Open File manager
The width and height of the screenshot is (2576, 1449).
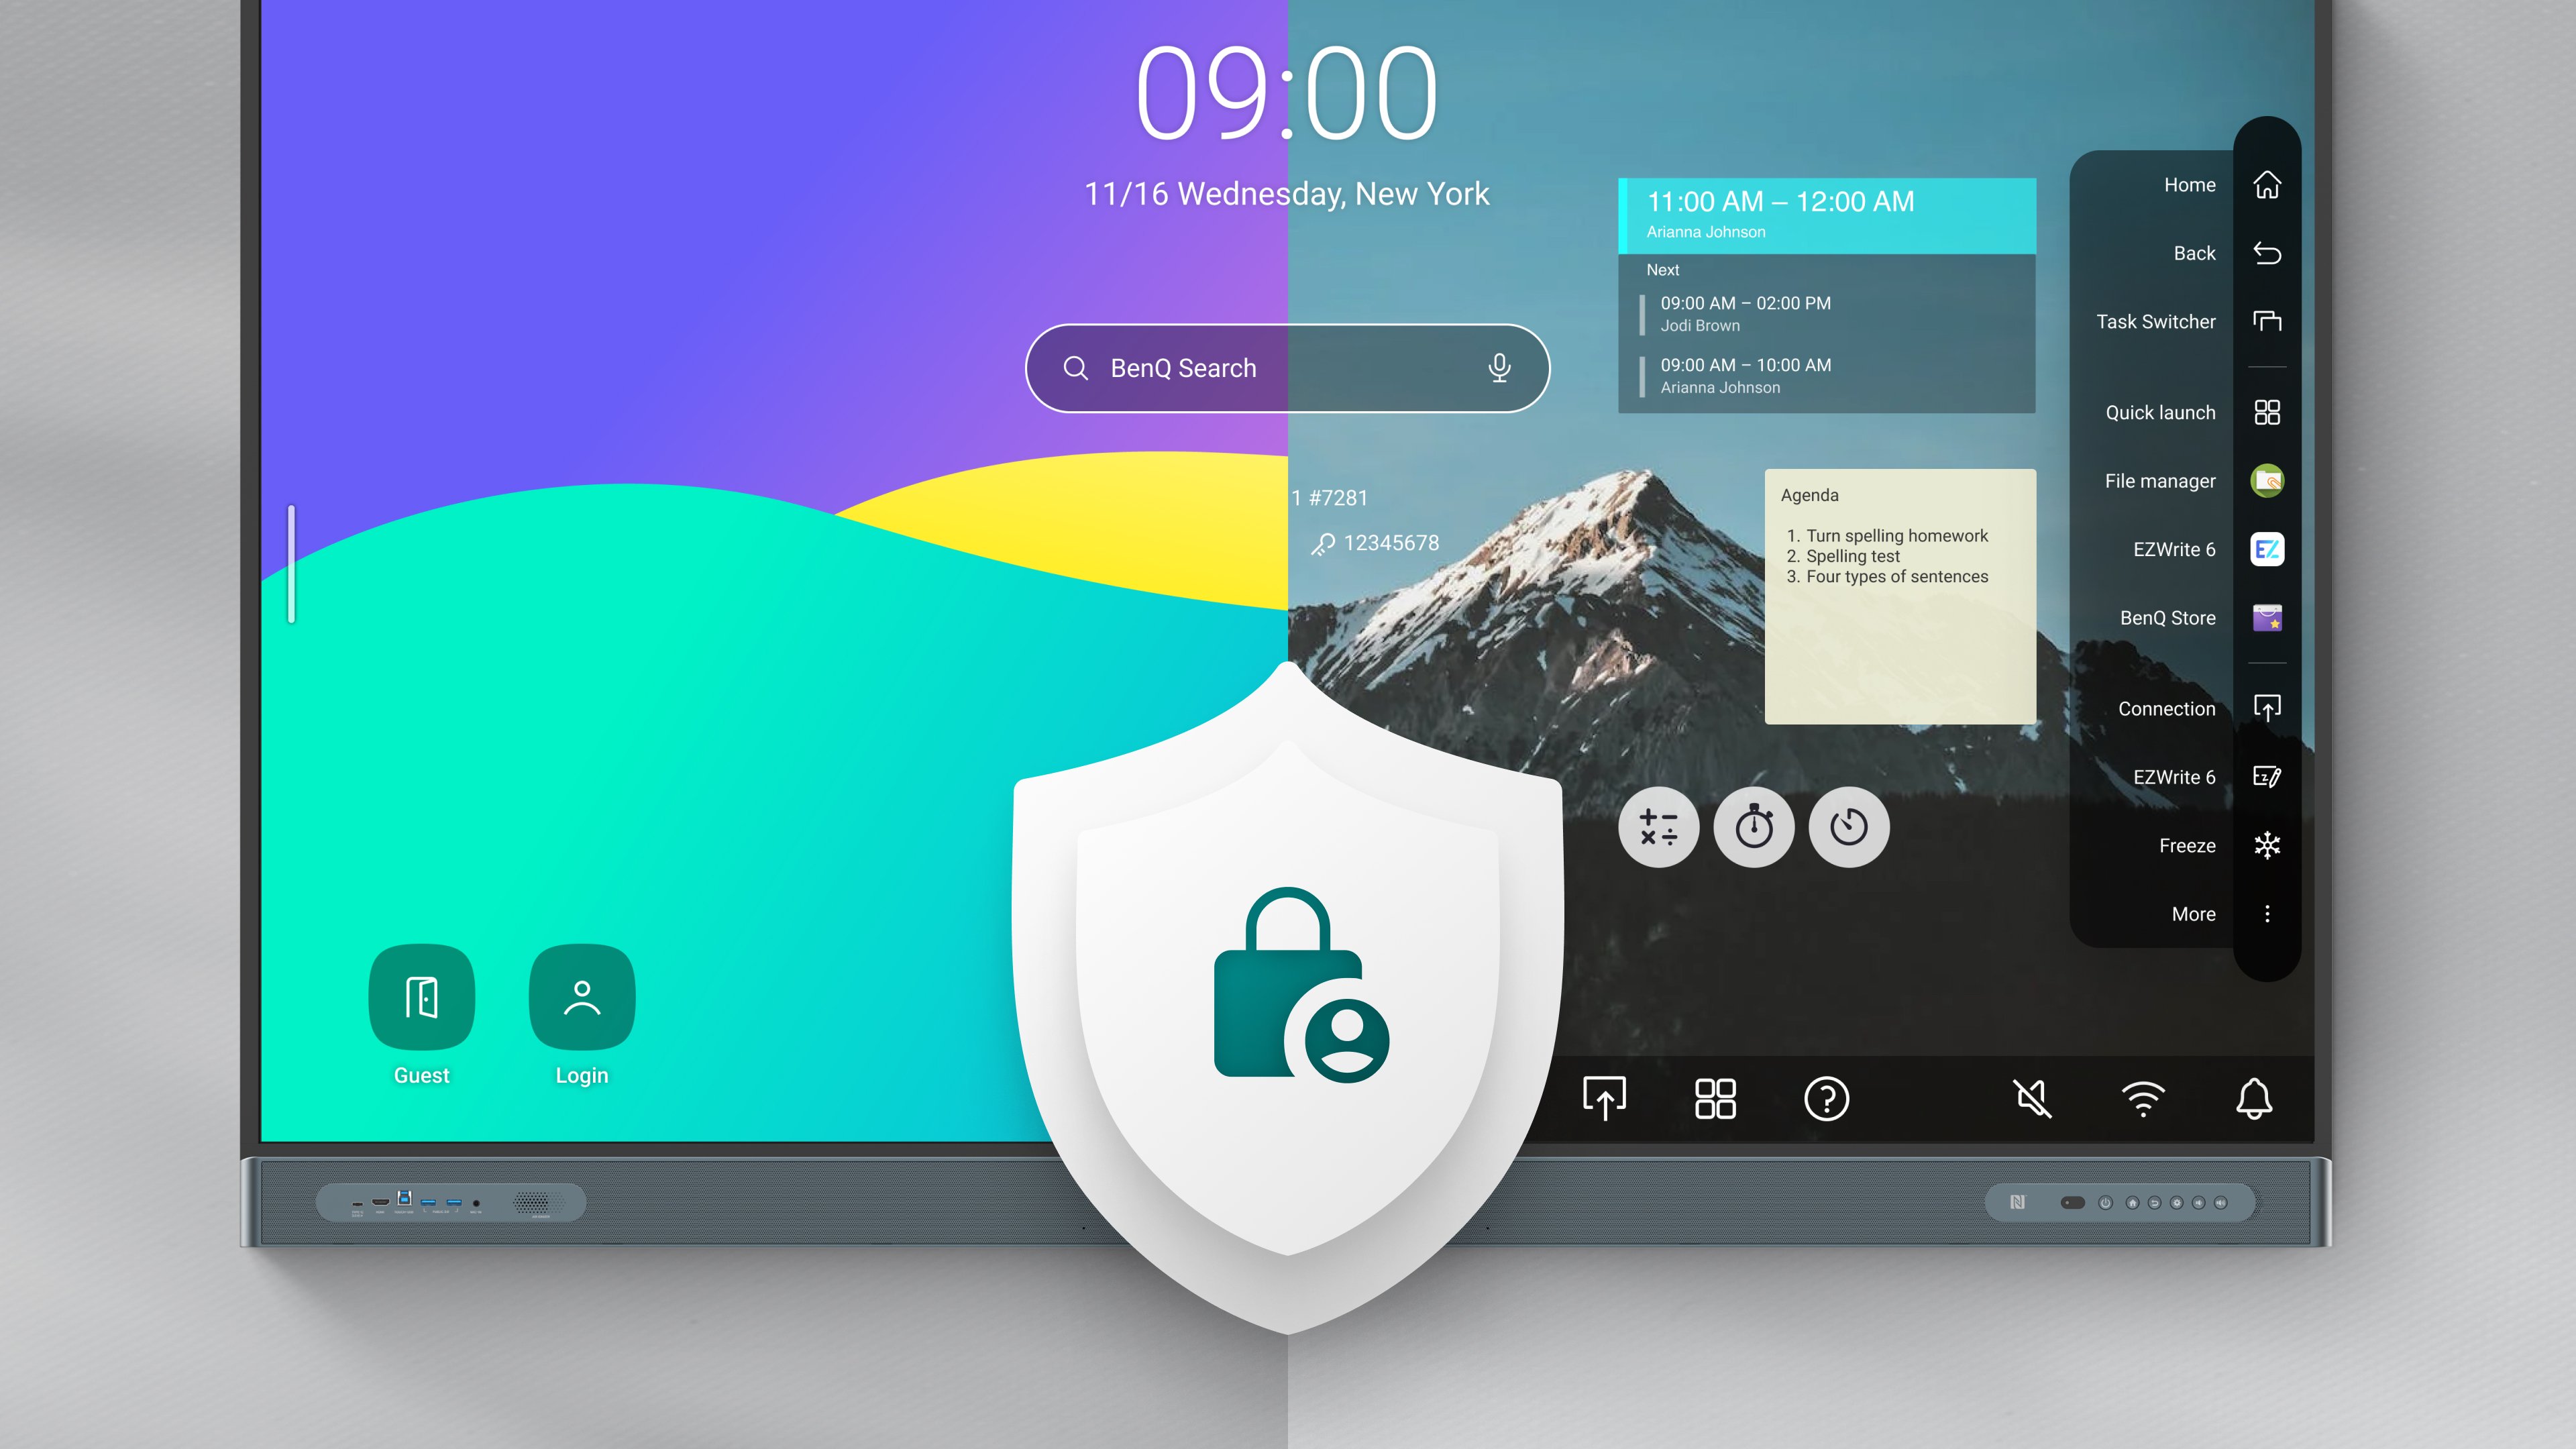pyautogui.click(x=2265, y=480)
